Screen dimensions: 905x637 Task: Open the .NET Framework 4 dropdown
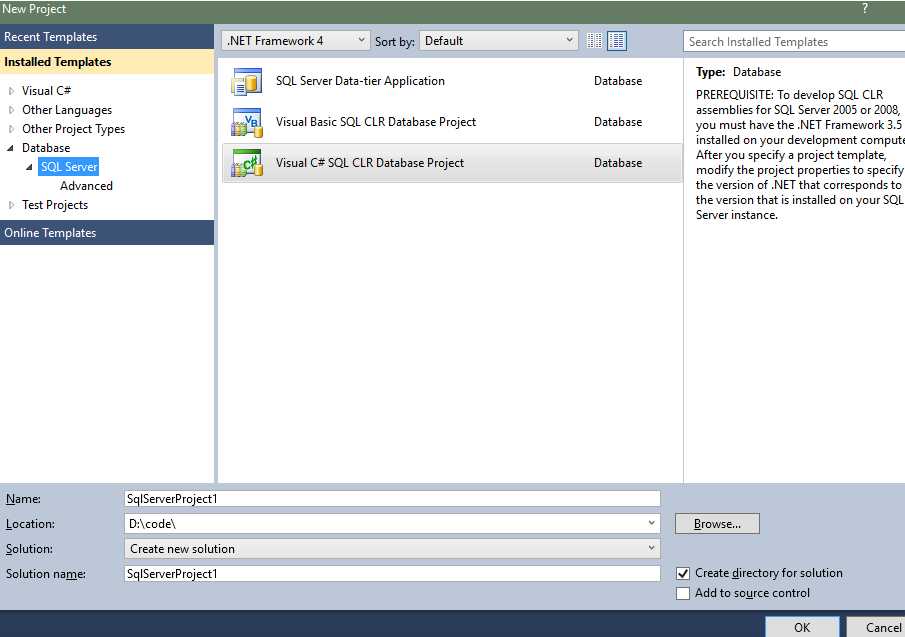295,41
